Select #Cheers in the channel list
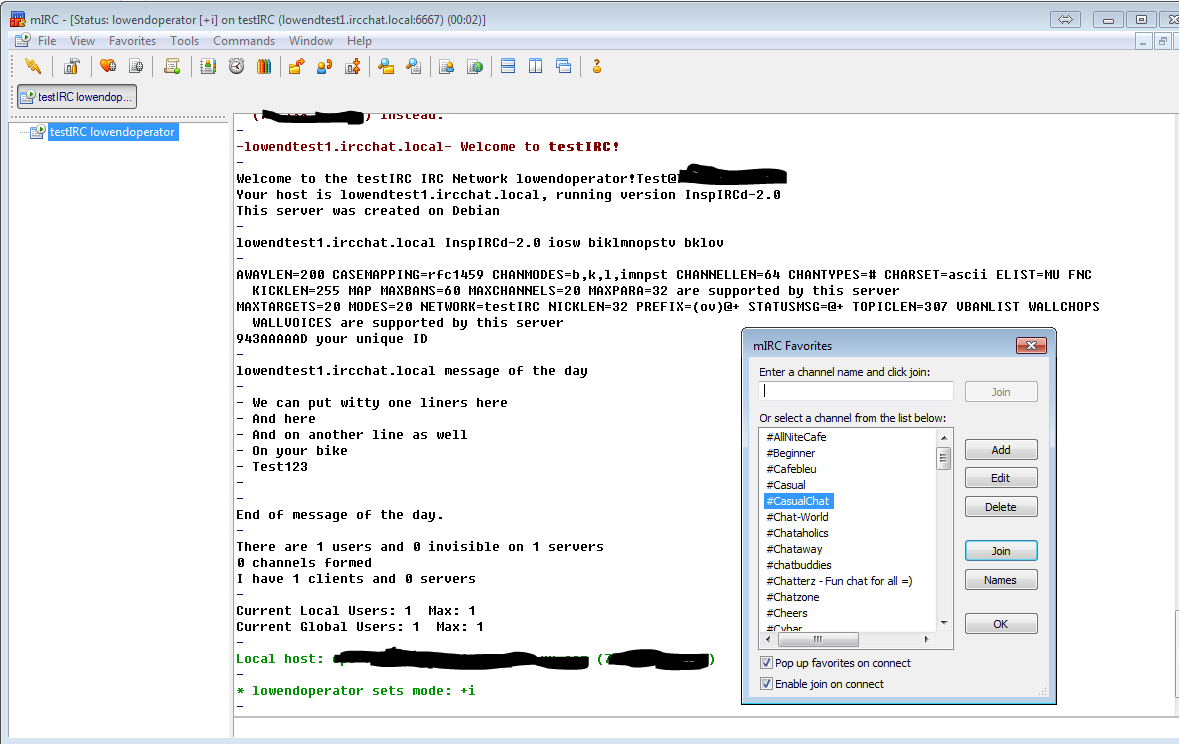The height and width of the screenshot is (744, 1179). coord(787,613)
